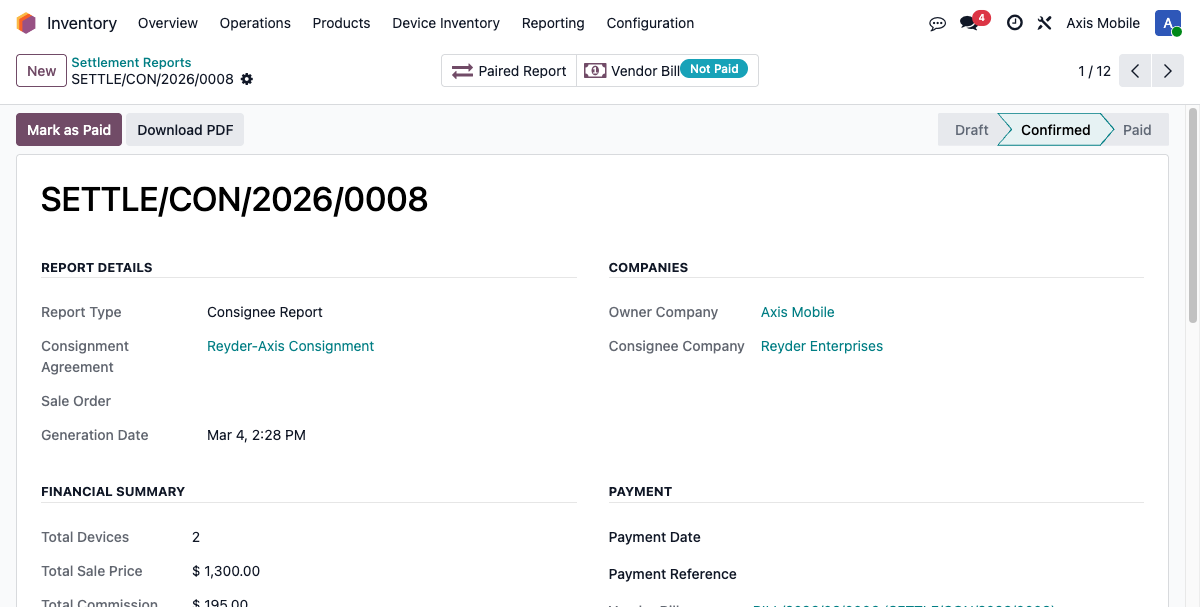Go to the next record arrow
The width and height of the screenshot is (1200, 607).
point(1167,71)
